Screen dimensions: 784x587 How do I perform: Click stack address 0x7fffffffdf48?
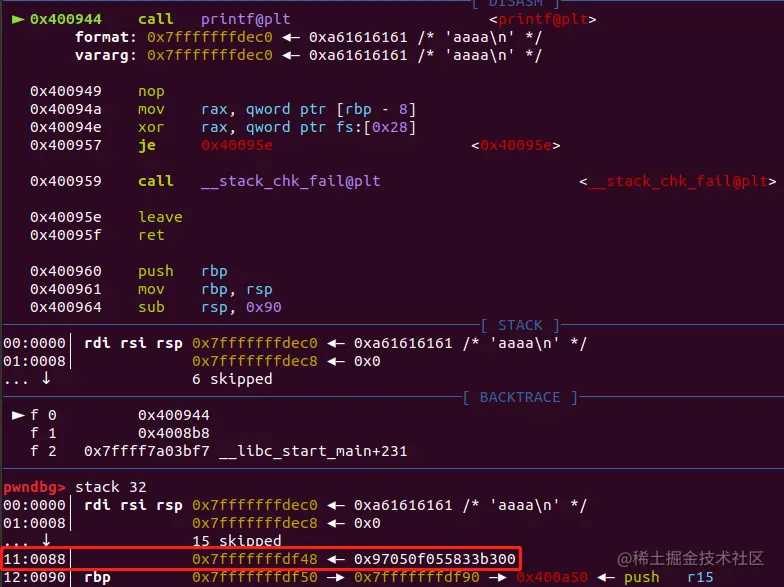254,559
